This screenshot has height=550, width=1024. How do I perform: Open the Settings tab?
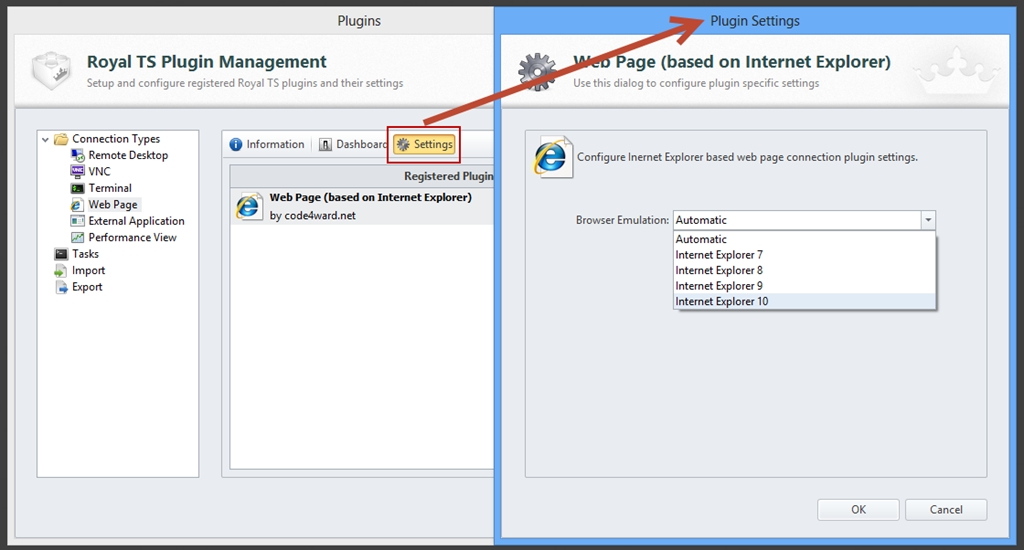pyautogui.click(x=424, y=144)
